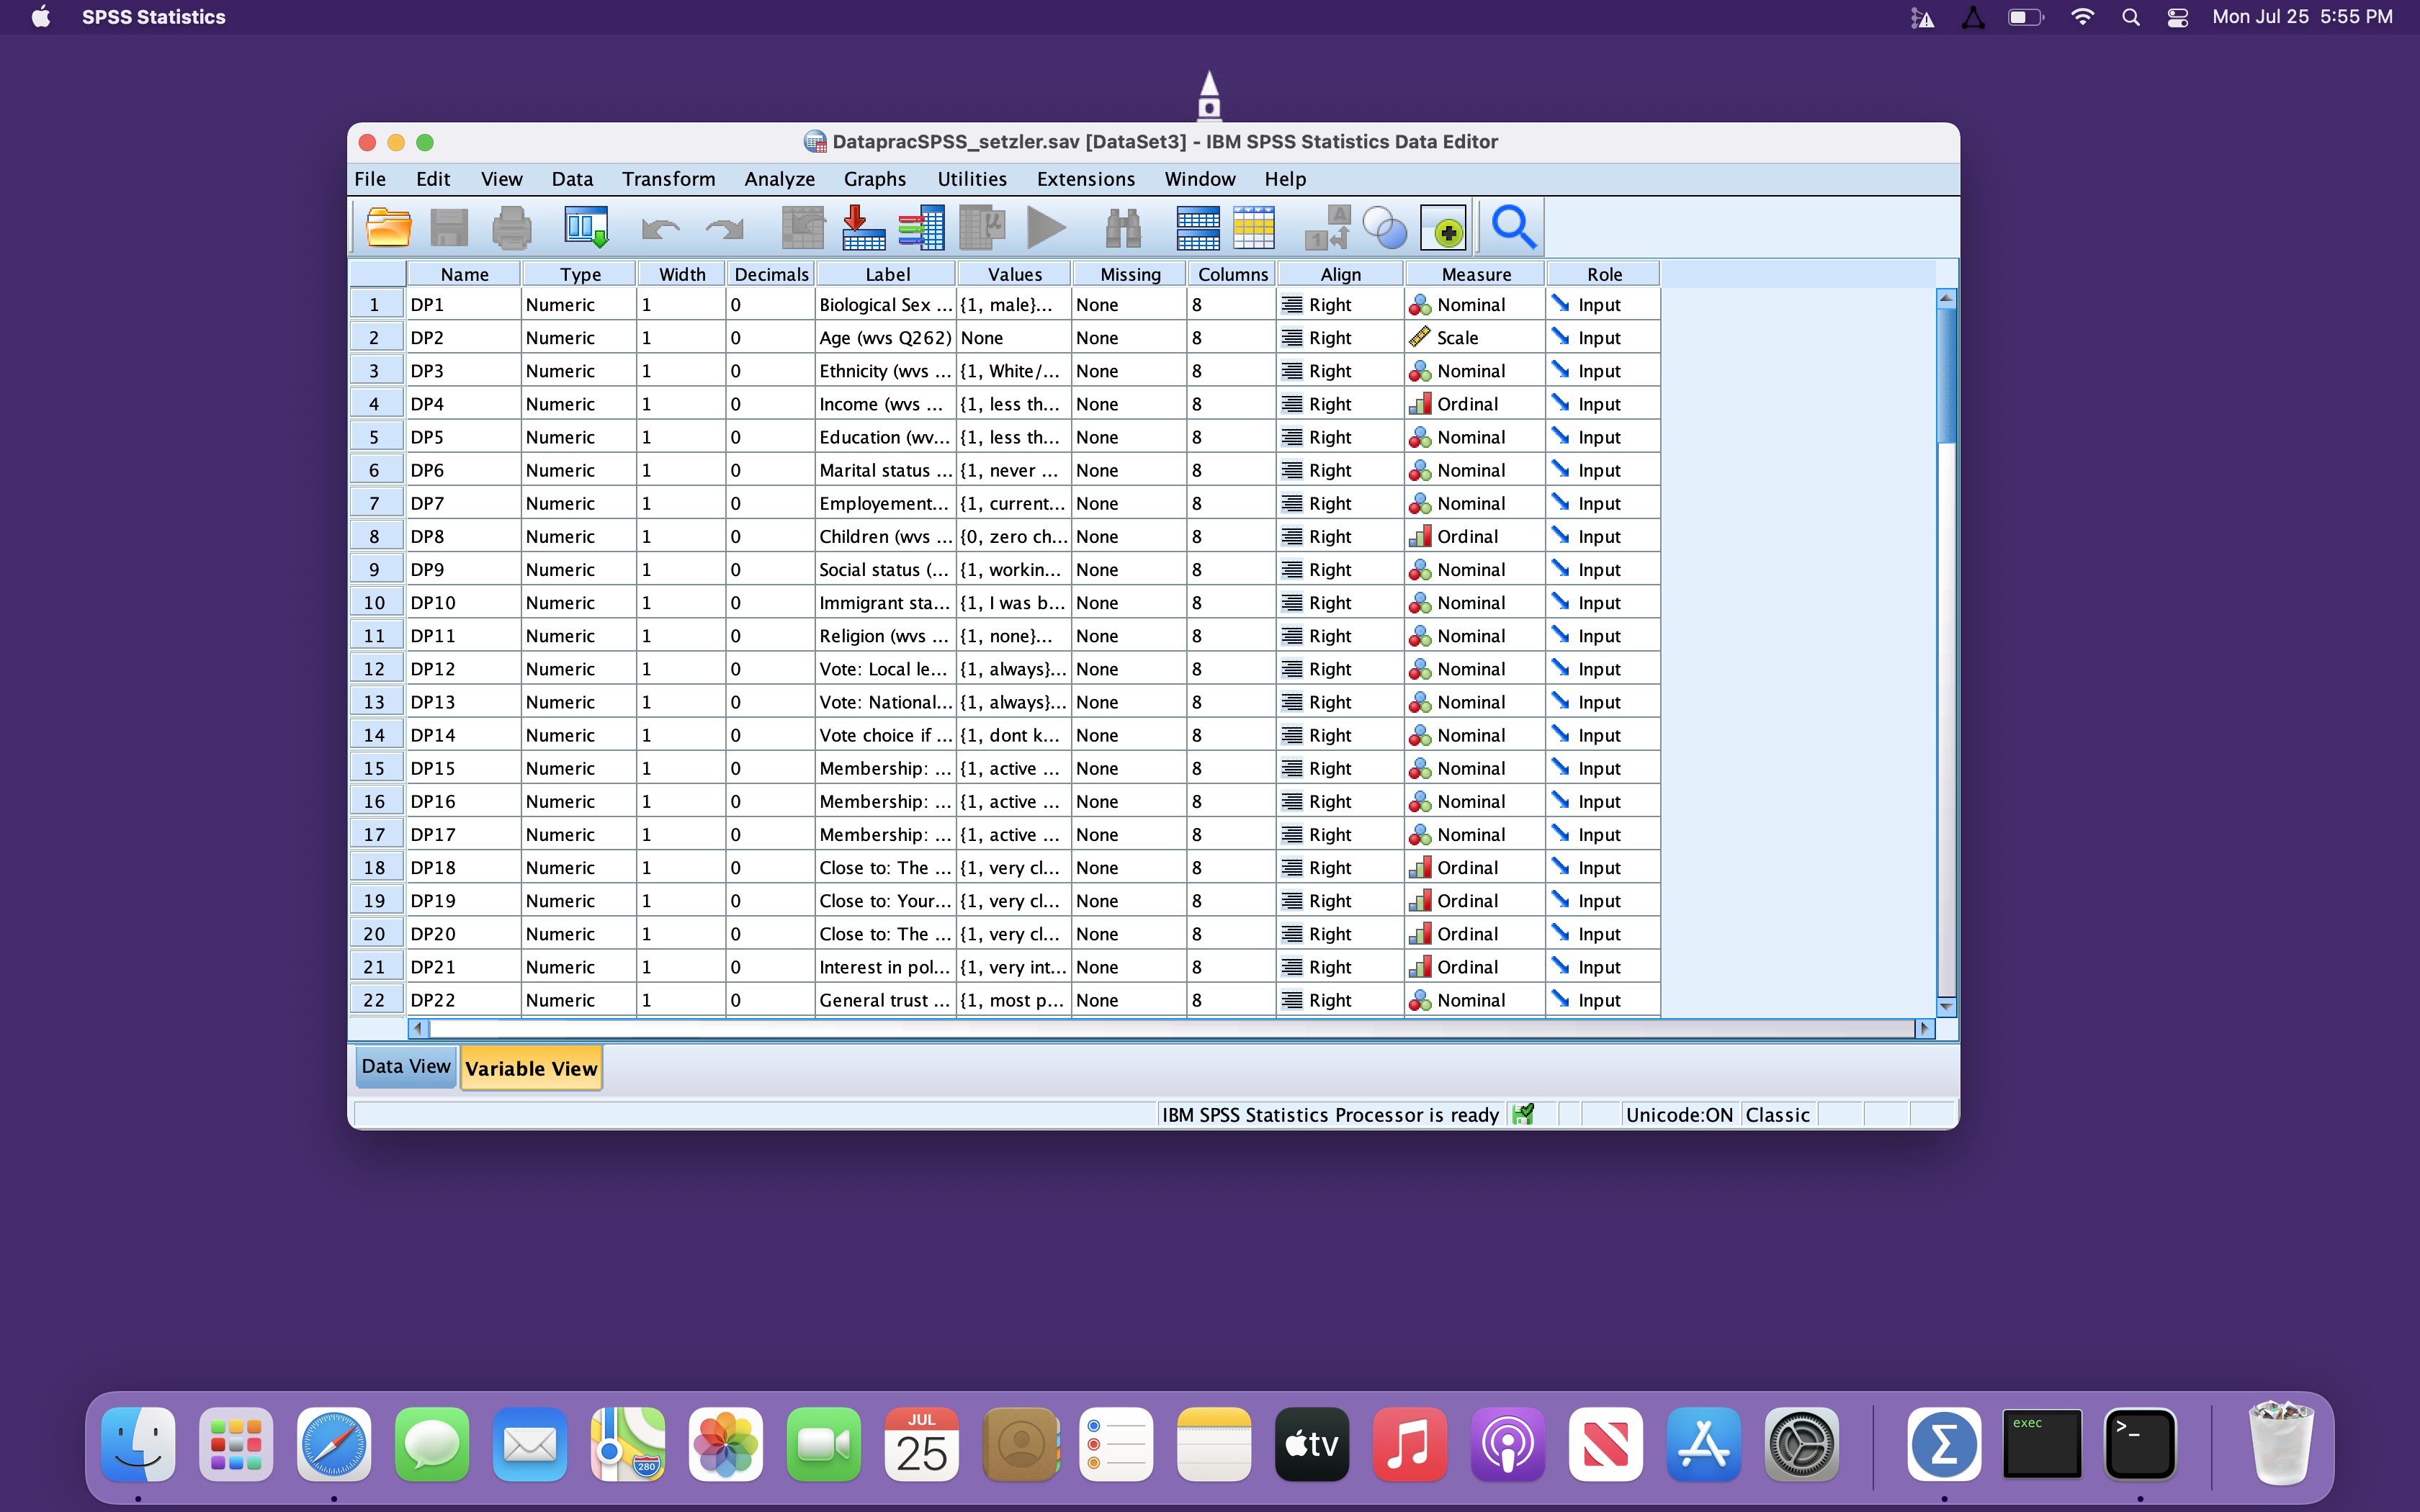
Task: Click the Recall recent dialogs icon
Action: [586, 228]
